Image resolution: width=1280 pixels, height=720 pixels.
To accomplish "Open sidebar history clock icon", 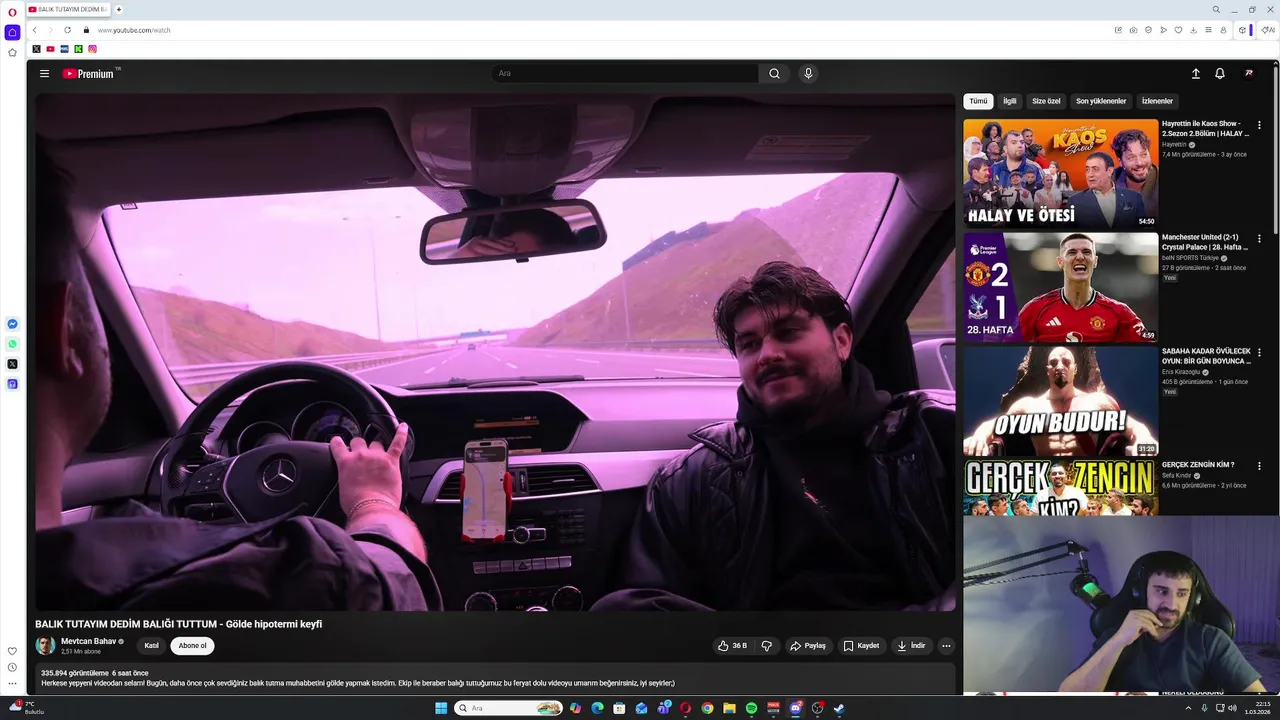I will point(12,667).
